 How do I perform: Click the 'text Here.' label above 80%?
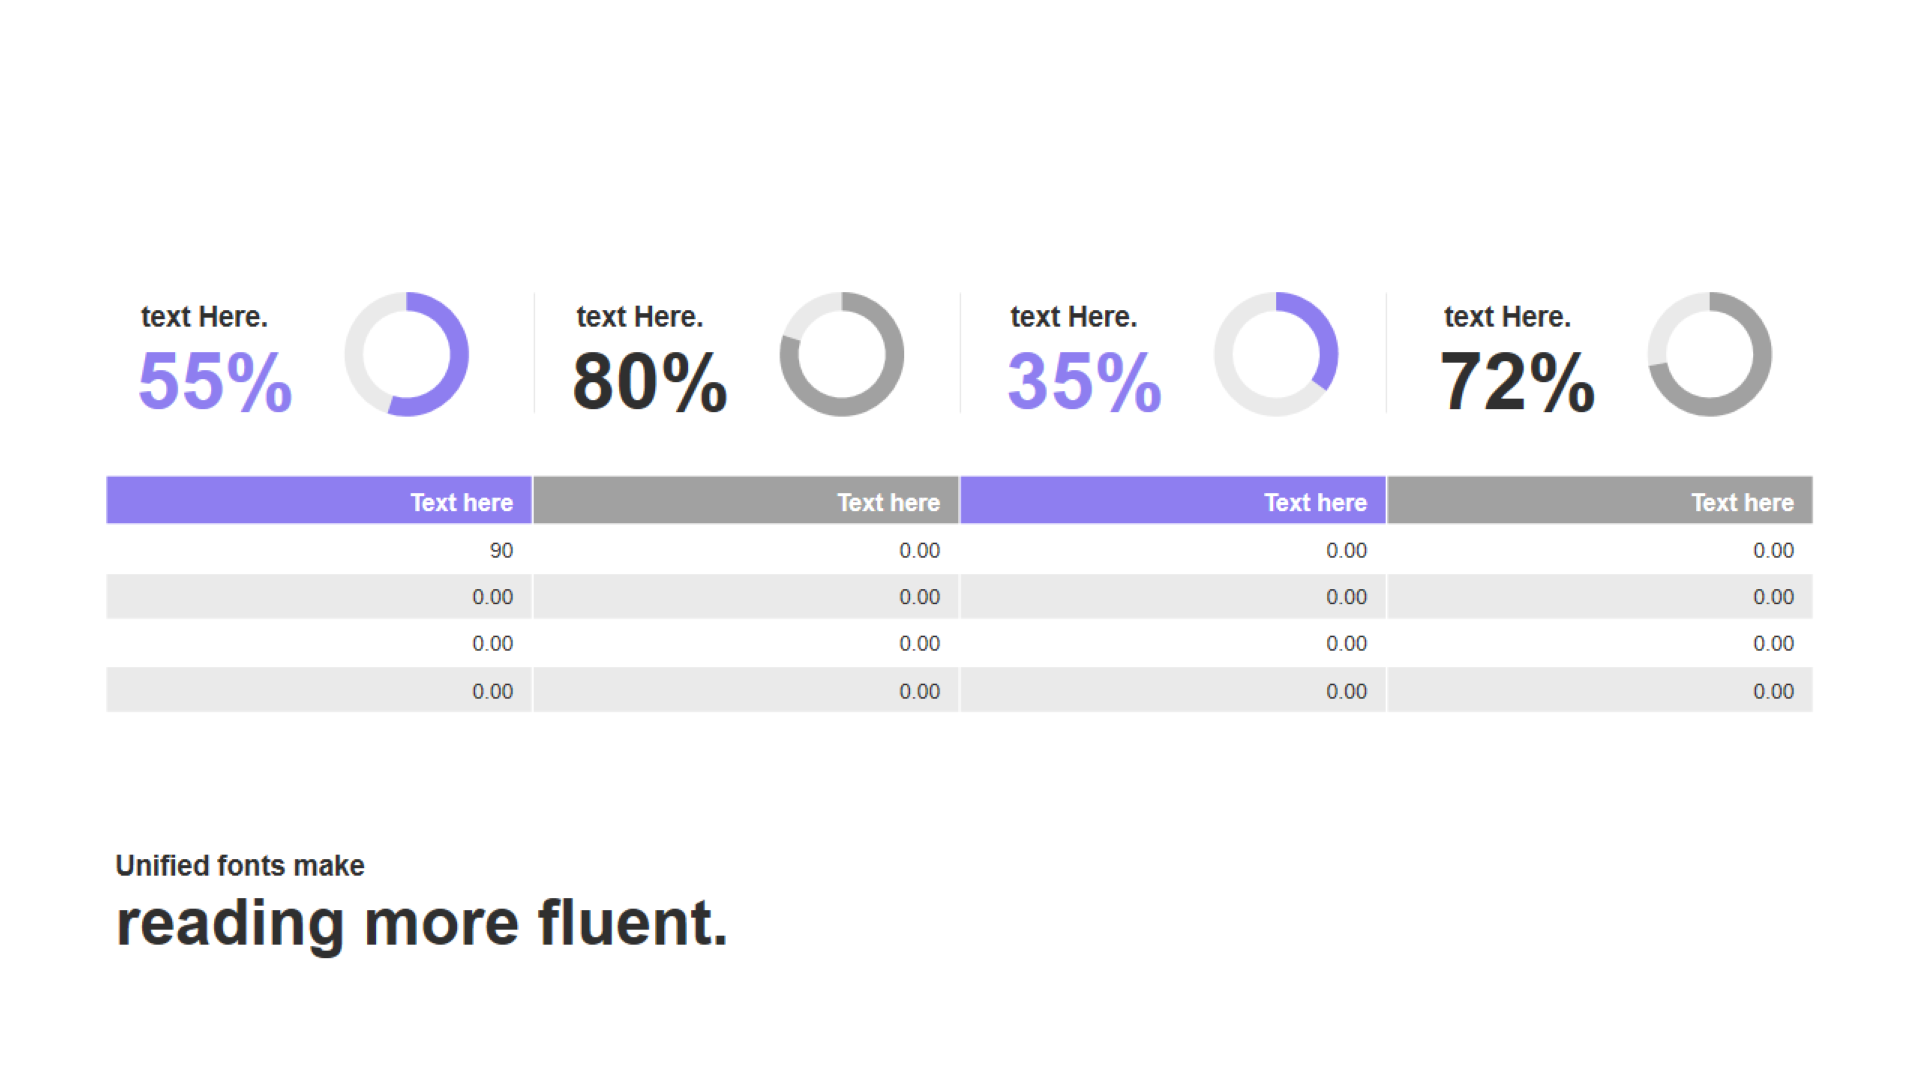pyautogui.click(x=640, y=317)
